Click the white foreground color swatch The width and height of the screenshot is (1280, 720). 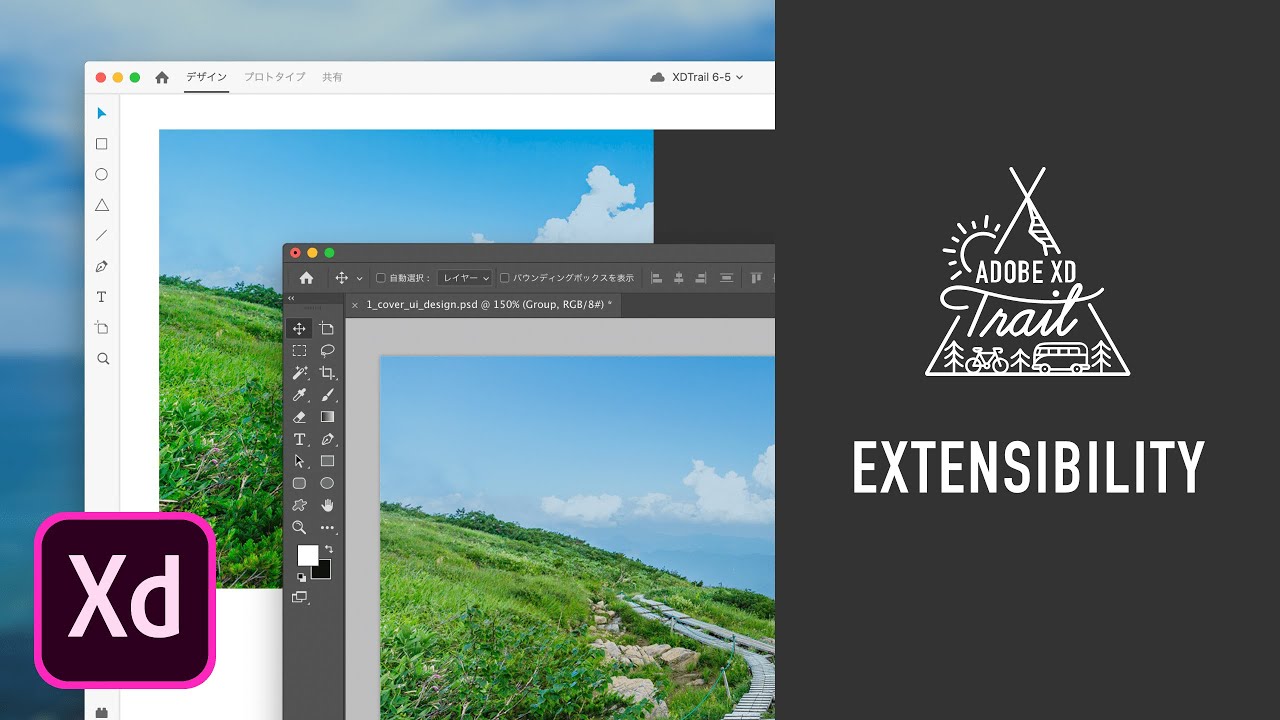coord(307,555)
